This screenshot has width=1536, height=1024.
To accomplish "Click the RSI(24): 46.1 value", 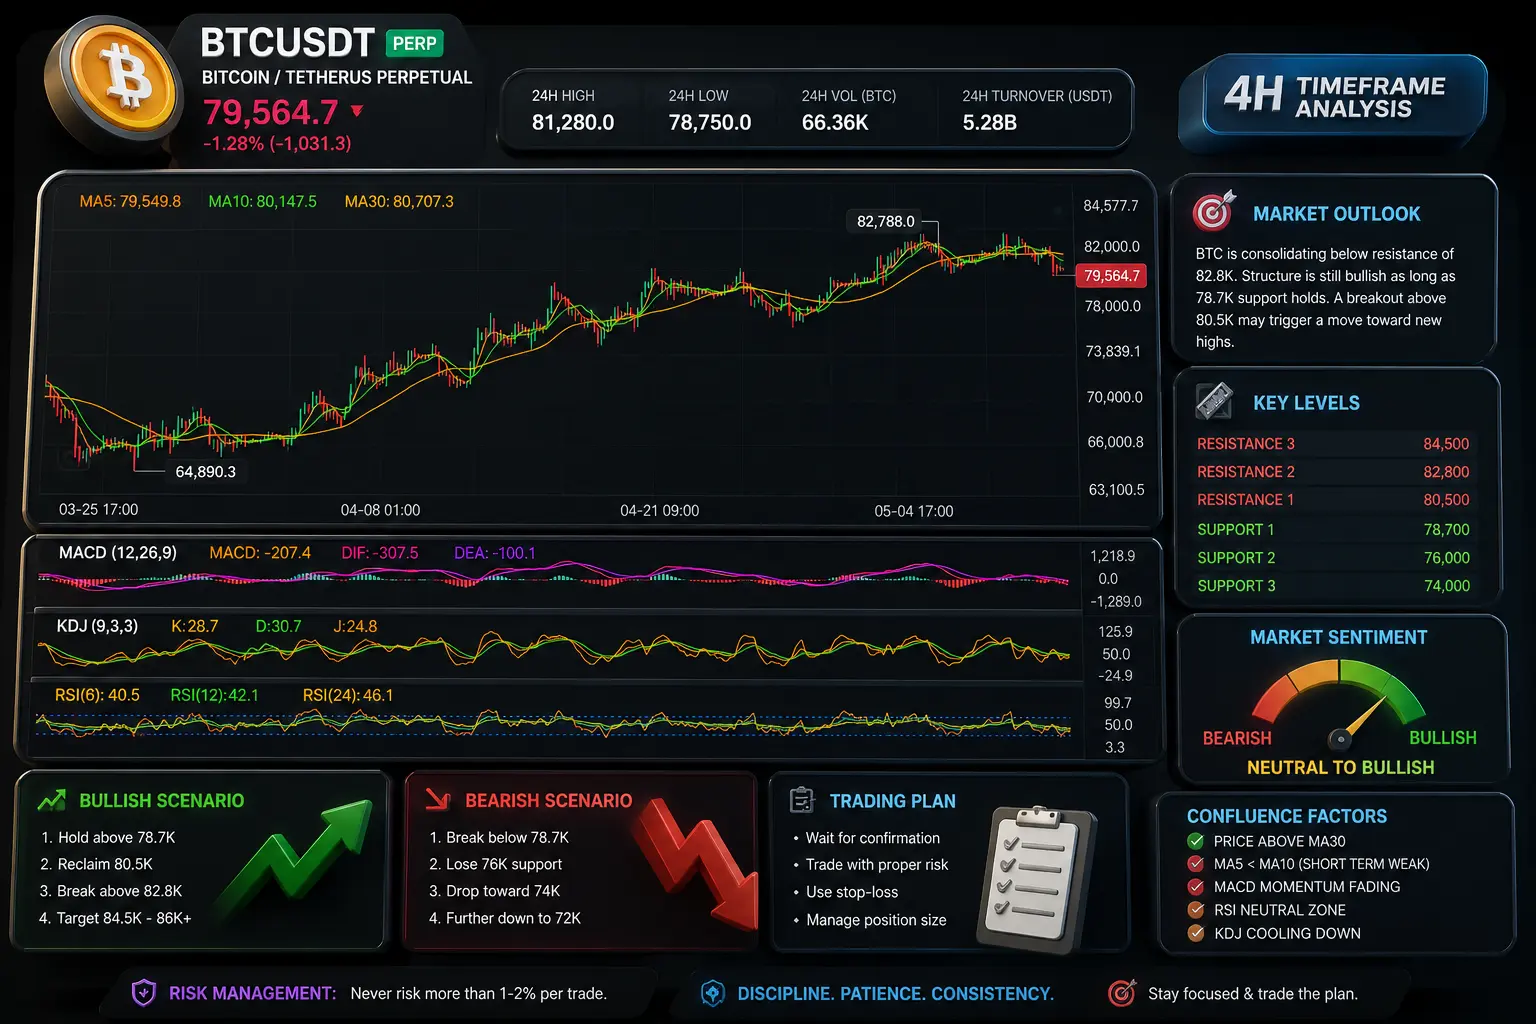I will 348,695.
